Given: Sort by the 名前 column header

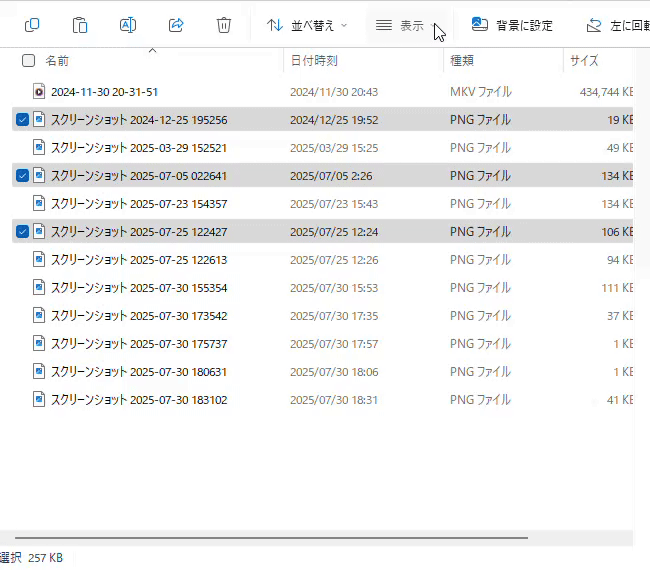Looking at the screenshot, I should [57, 61].
